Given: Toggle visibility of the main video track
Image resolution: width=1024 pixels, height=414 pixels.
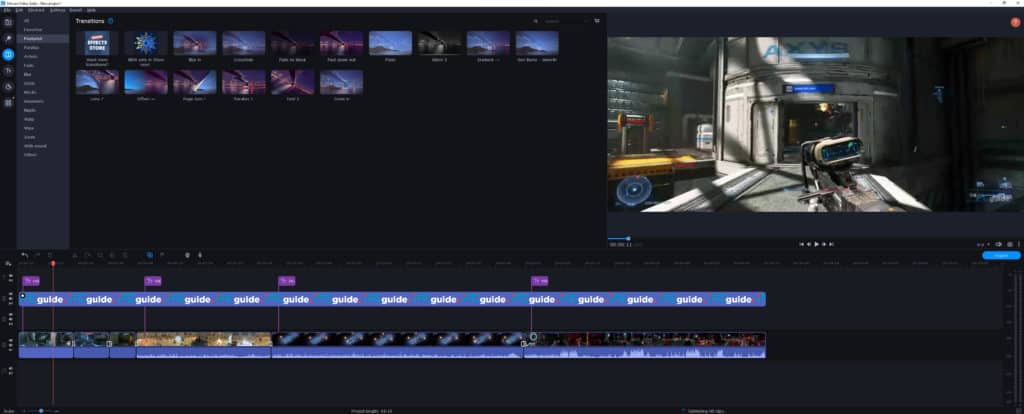Looking at the screenshot, I should [x=10, y=342].
